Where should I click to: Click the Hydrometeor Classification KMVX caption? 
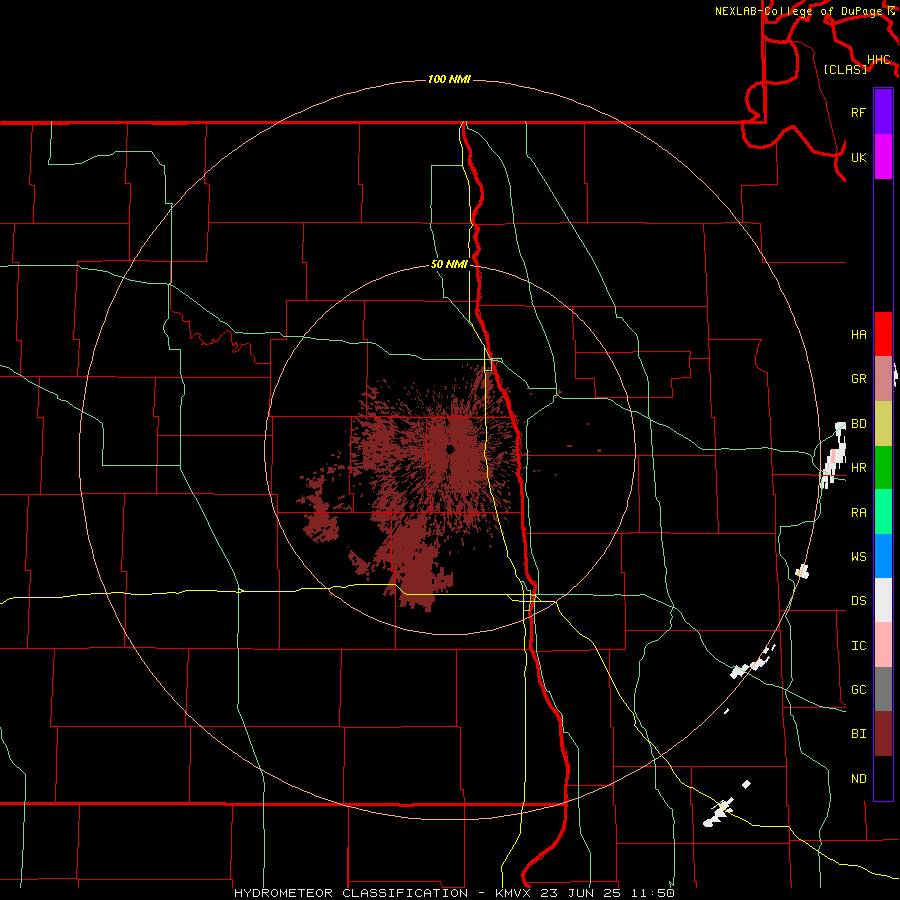click(454, 893)
